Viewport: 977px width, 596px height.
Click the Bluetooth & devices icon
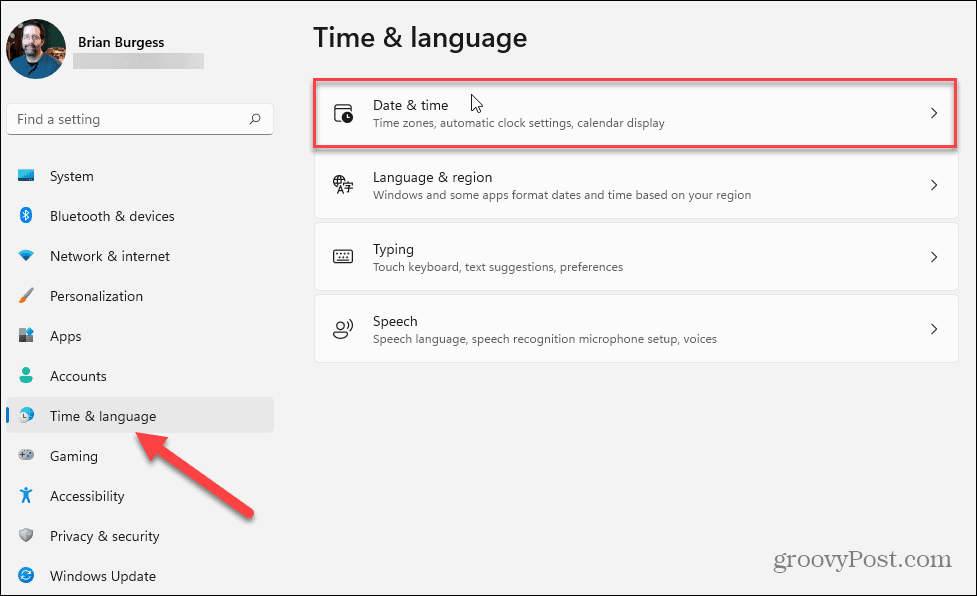tap(27, 216)
